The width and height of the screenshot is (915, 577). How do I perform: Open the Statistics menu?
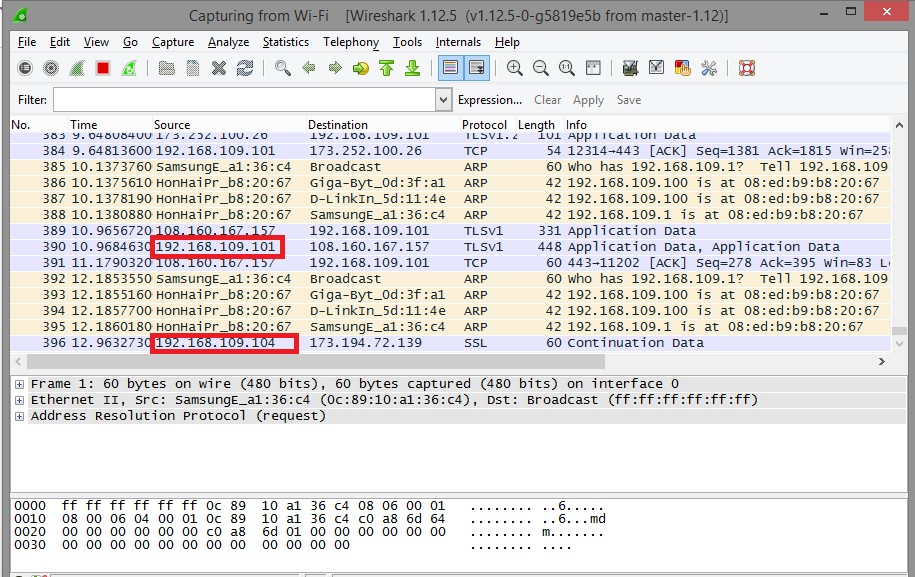[285, 42]
